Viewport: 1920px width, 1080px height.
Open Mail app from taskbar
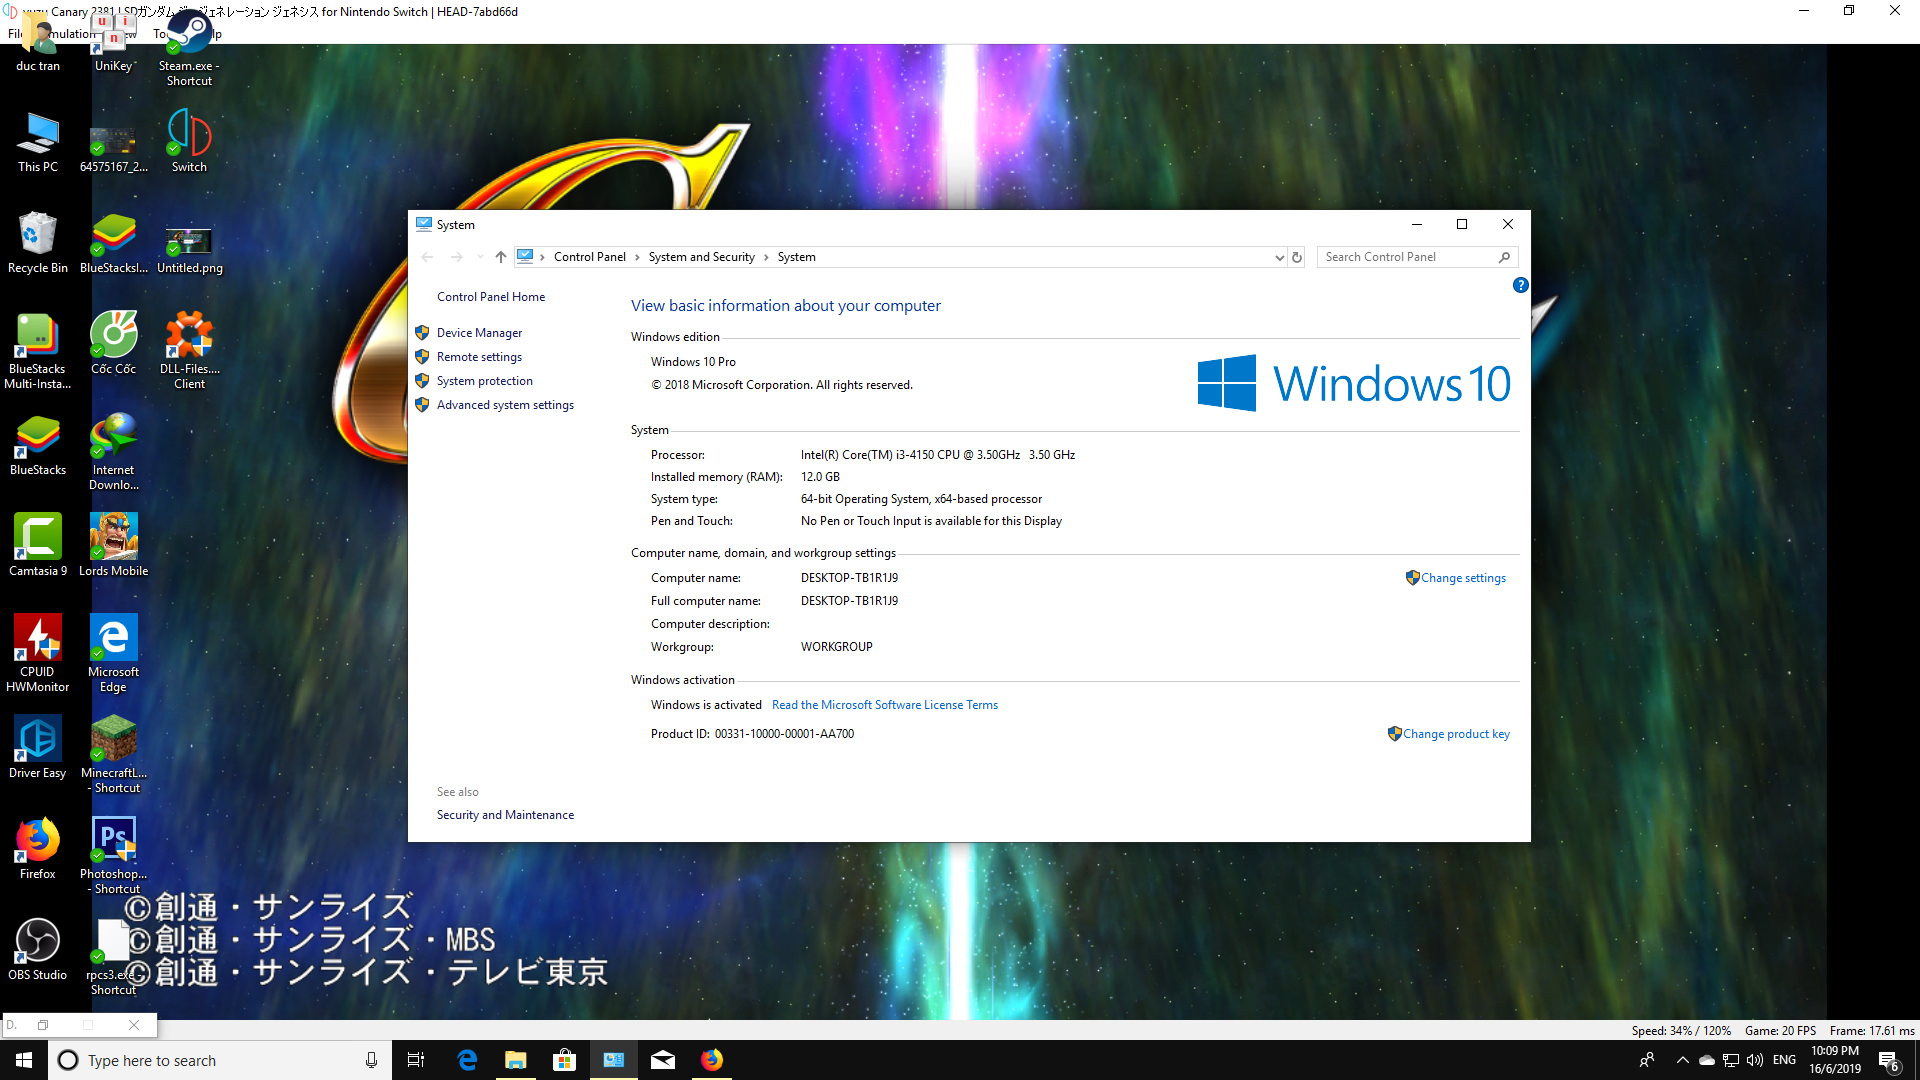(x=662, y=1060)
